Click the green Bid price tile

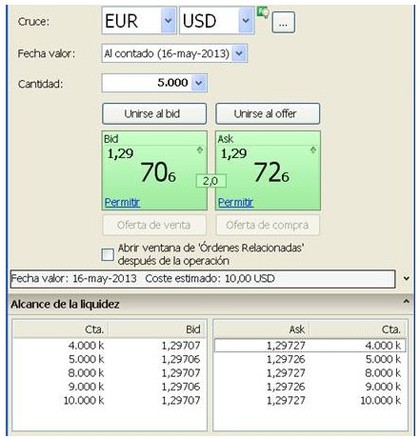pos(154,170)
